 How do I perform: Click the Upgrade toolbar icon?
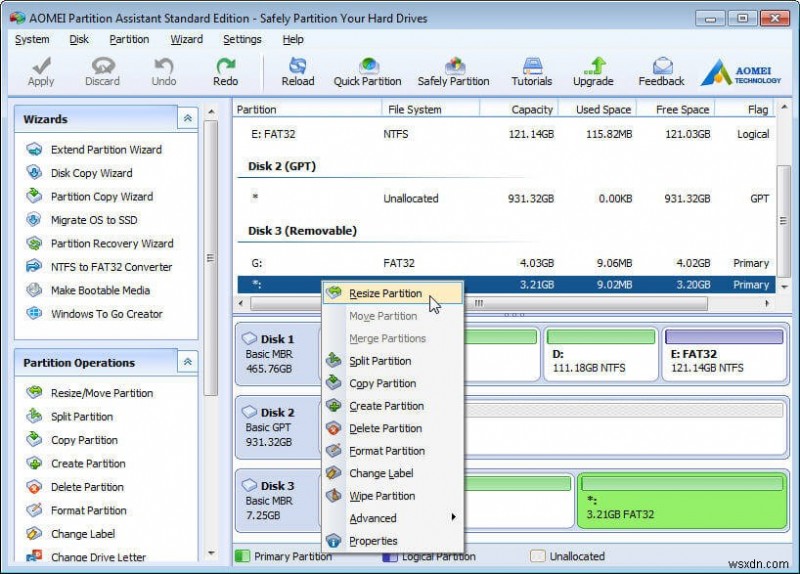[593, 71]
